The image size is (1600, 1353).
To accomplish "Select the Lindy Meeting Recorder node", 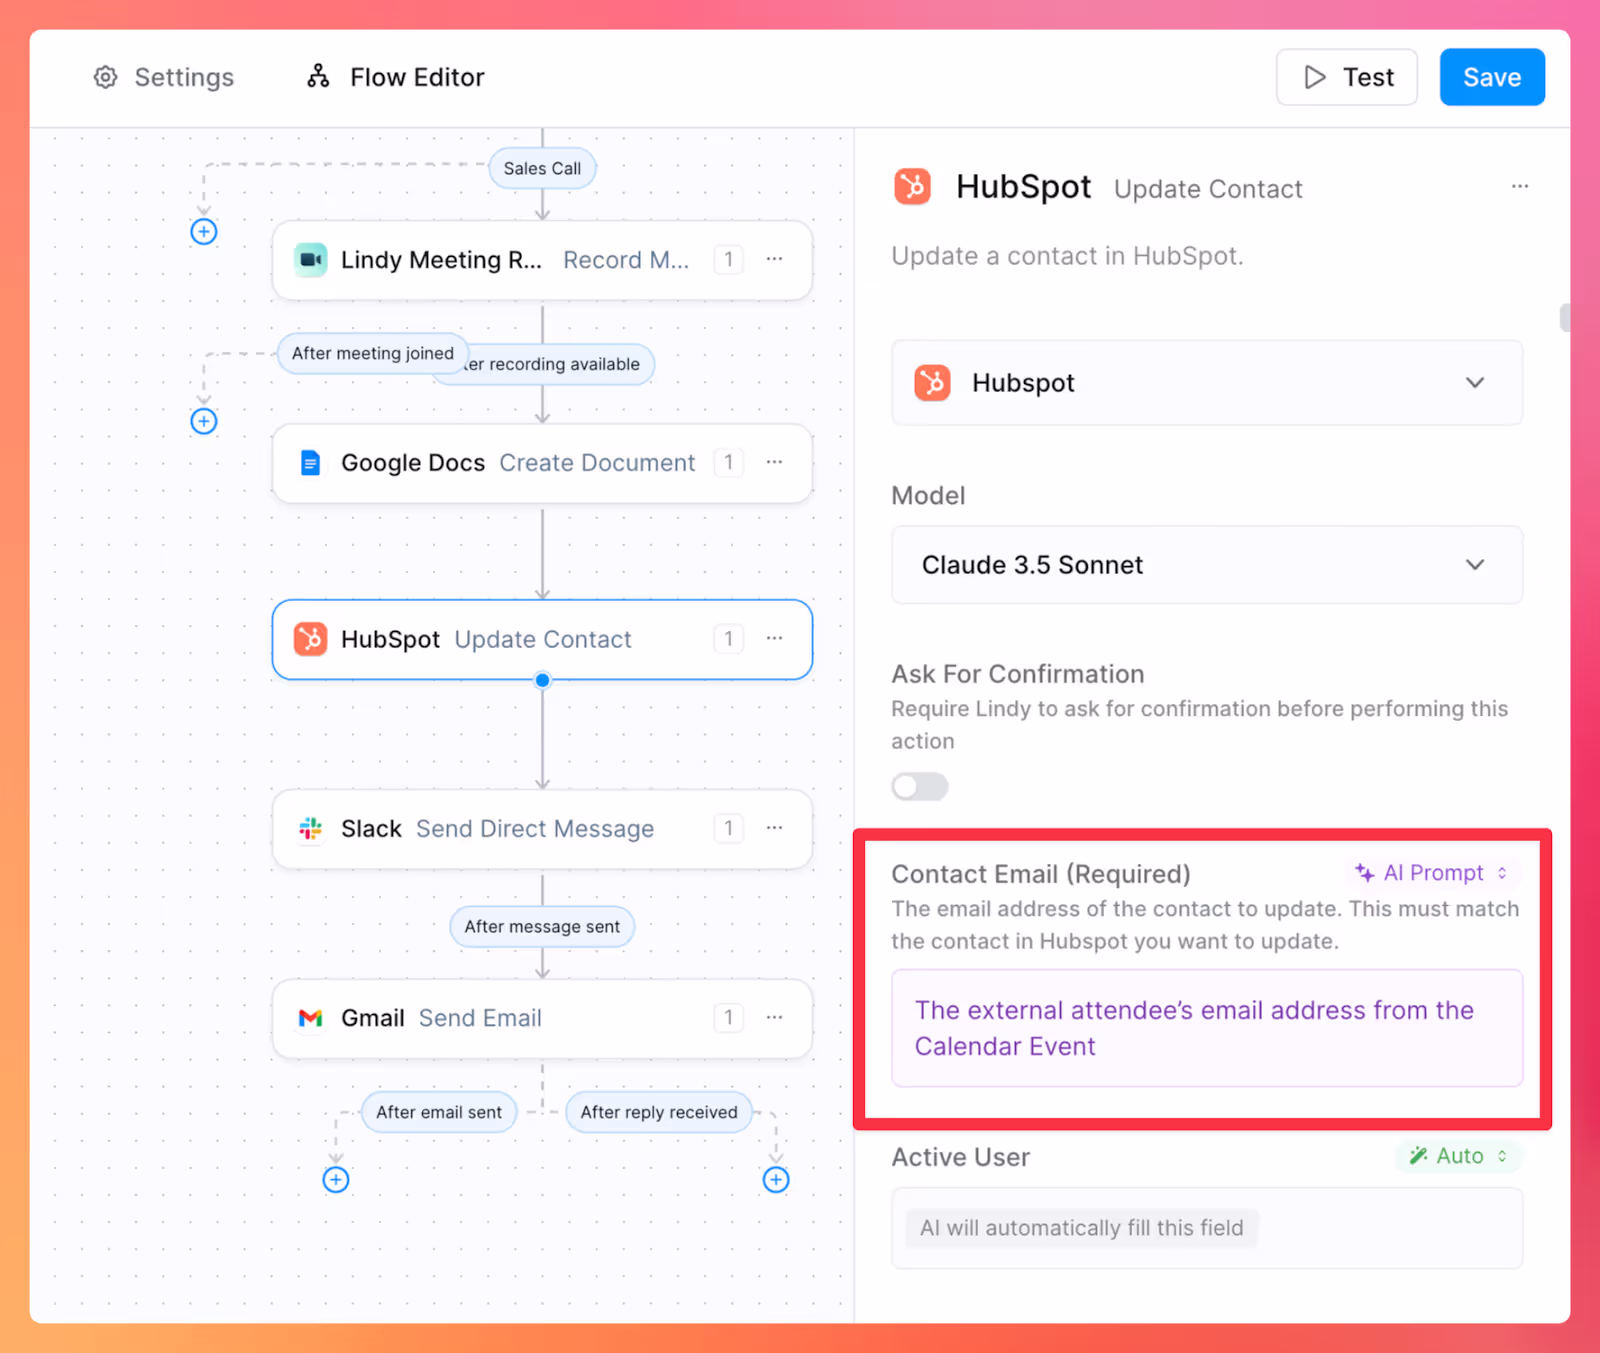I will pos(542,260).
